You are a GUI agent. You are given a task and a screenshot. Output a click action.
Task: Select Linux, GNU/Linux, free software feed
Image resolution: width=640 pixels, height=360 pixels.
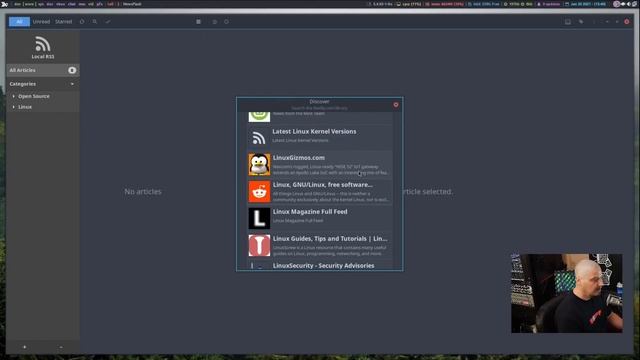pyautogui.click(x=320, y=191)
